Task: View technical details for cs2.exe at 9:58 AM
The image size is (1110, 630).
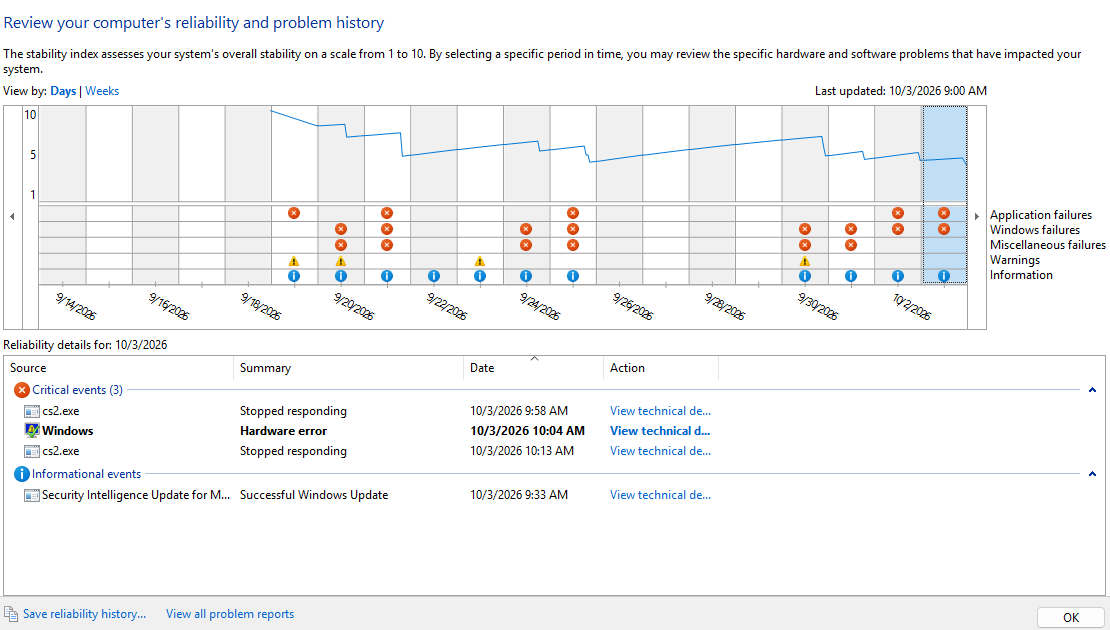Action: 660,411
